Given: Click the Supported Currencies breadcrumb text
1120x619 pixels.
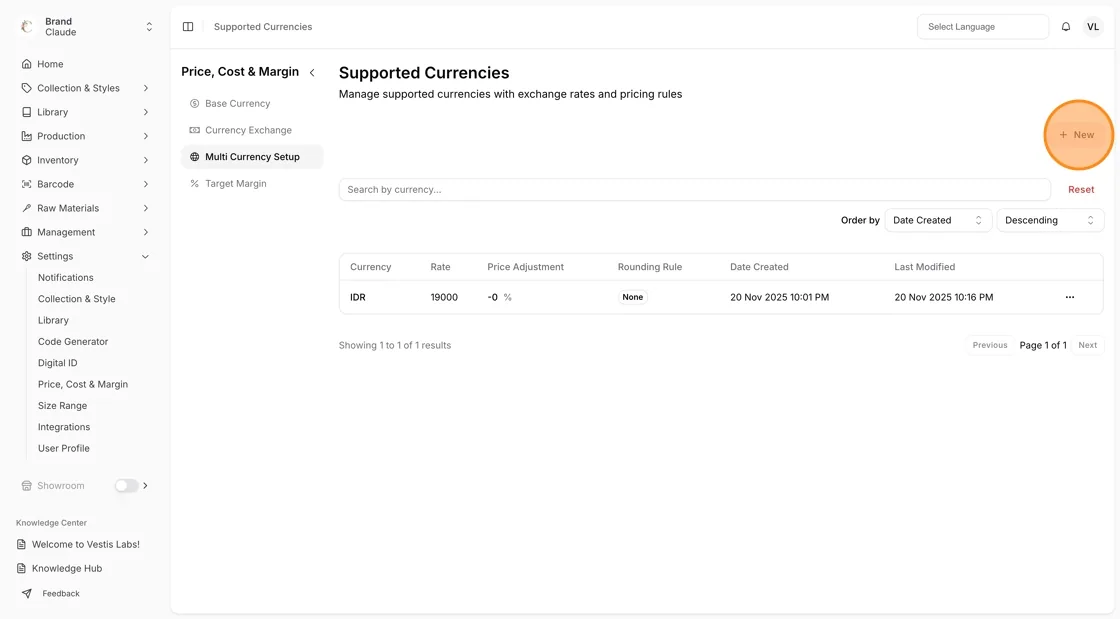Looking at the screenshot, I should coord(263,26).
